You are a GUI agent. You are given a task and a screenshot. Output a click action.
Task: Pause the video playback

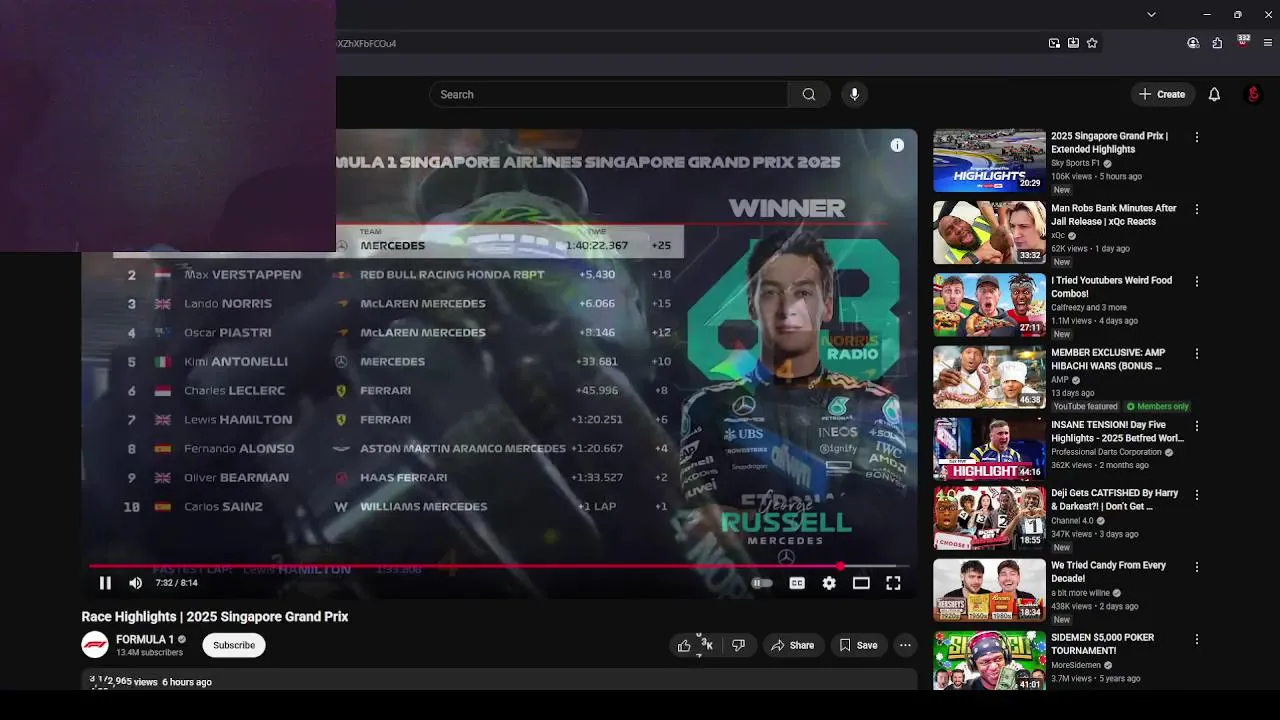105,583
